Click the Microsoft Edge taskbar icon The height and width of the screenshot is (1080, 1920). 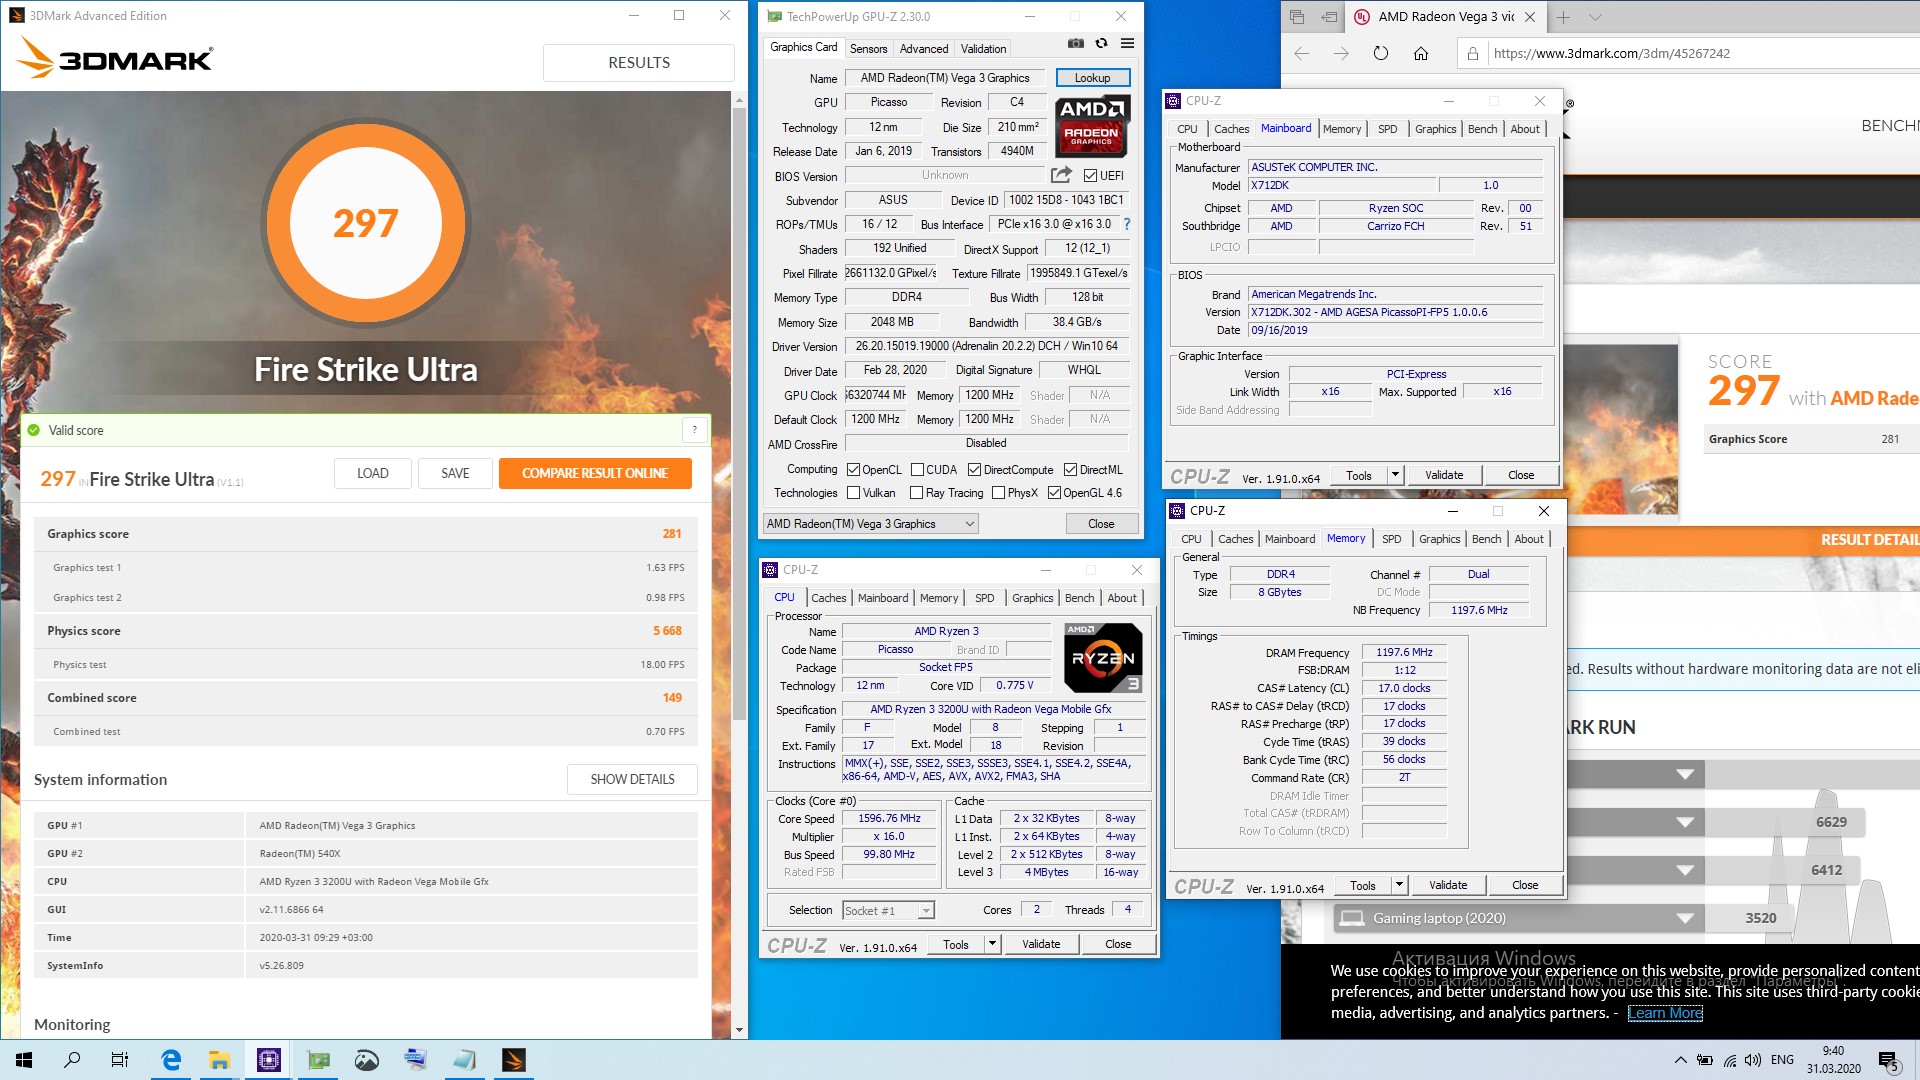pyautogui.click(x=171, y=1060)
